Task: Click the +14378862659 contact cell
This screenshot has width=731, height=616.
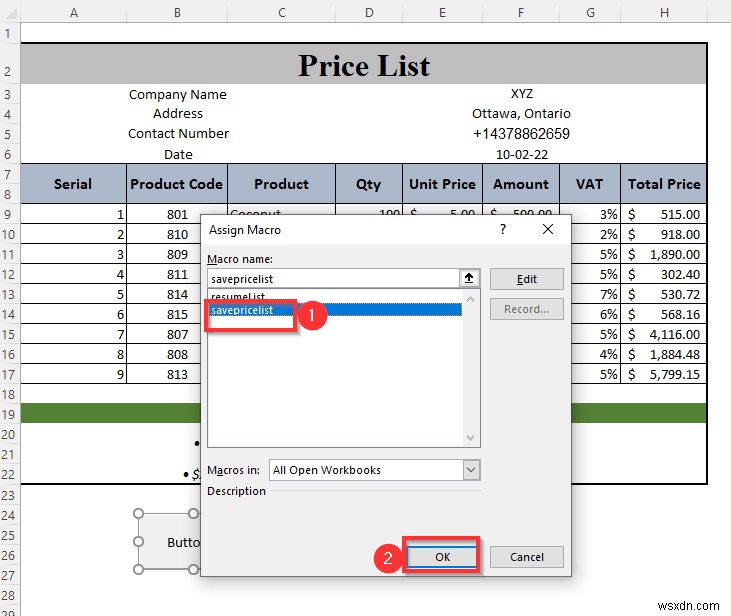Action: [x=521, y=134]
